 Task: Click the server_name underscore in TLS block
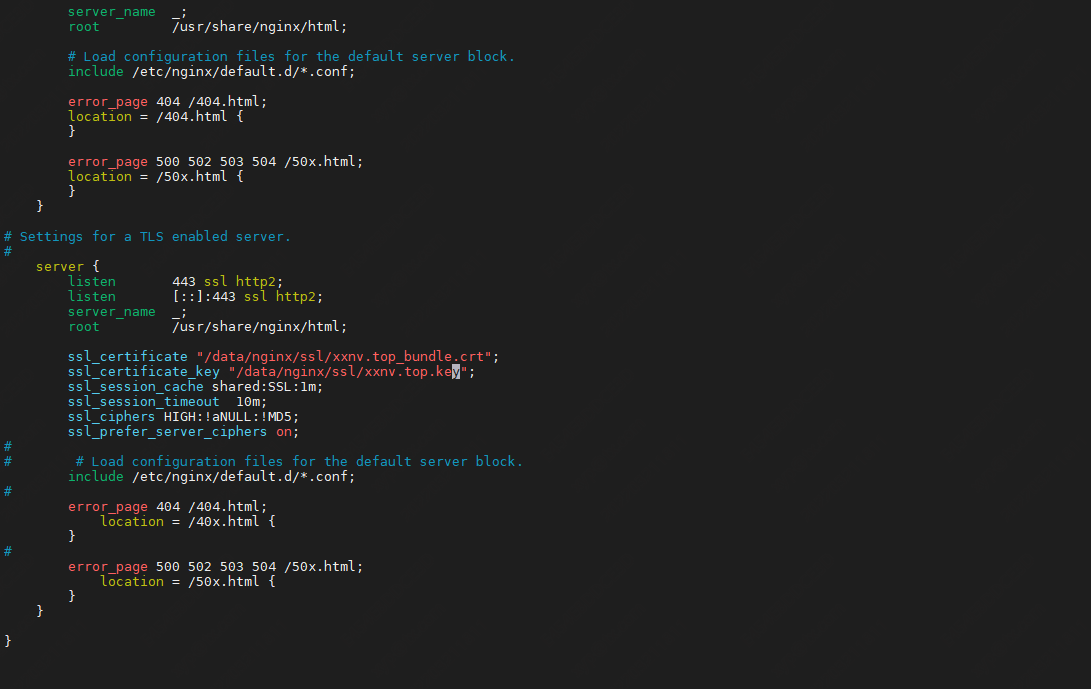coord(176,312)
